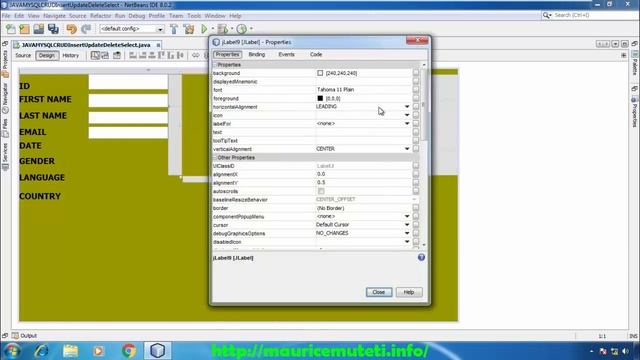This screenshot has width=640, height=360.
Task: Open the disabledIcon dropdown
Action: (x=407, y=242)
